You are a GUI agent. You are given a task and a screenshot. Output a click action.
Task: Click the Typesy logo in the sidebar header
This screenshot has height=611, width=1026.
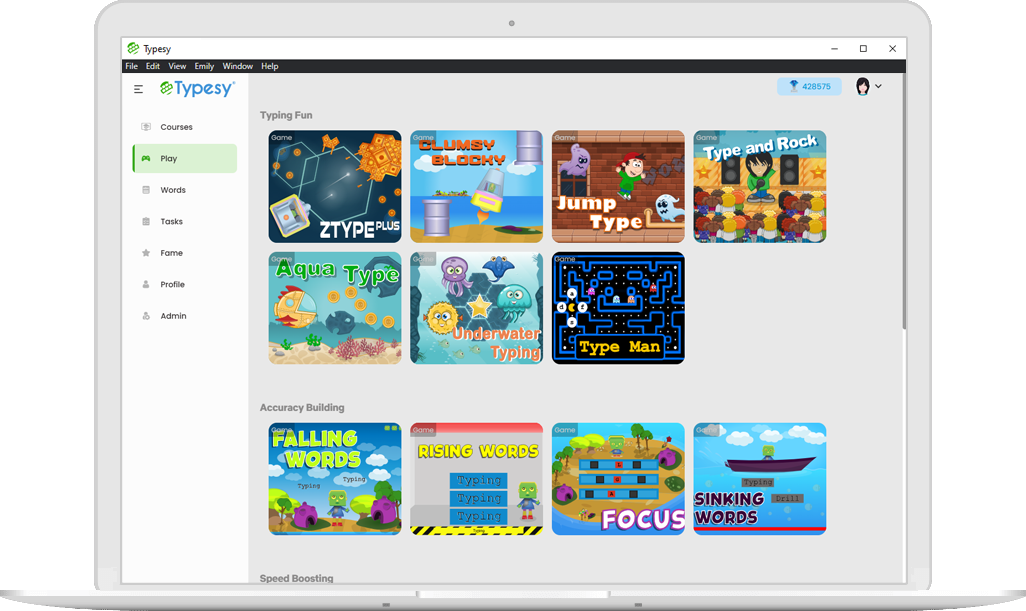click(197, 88)
